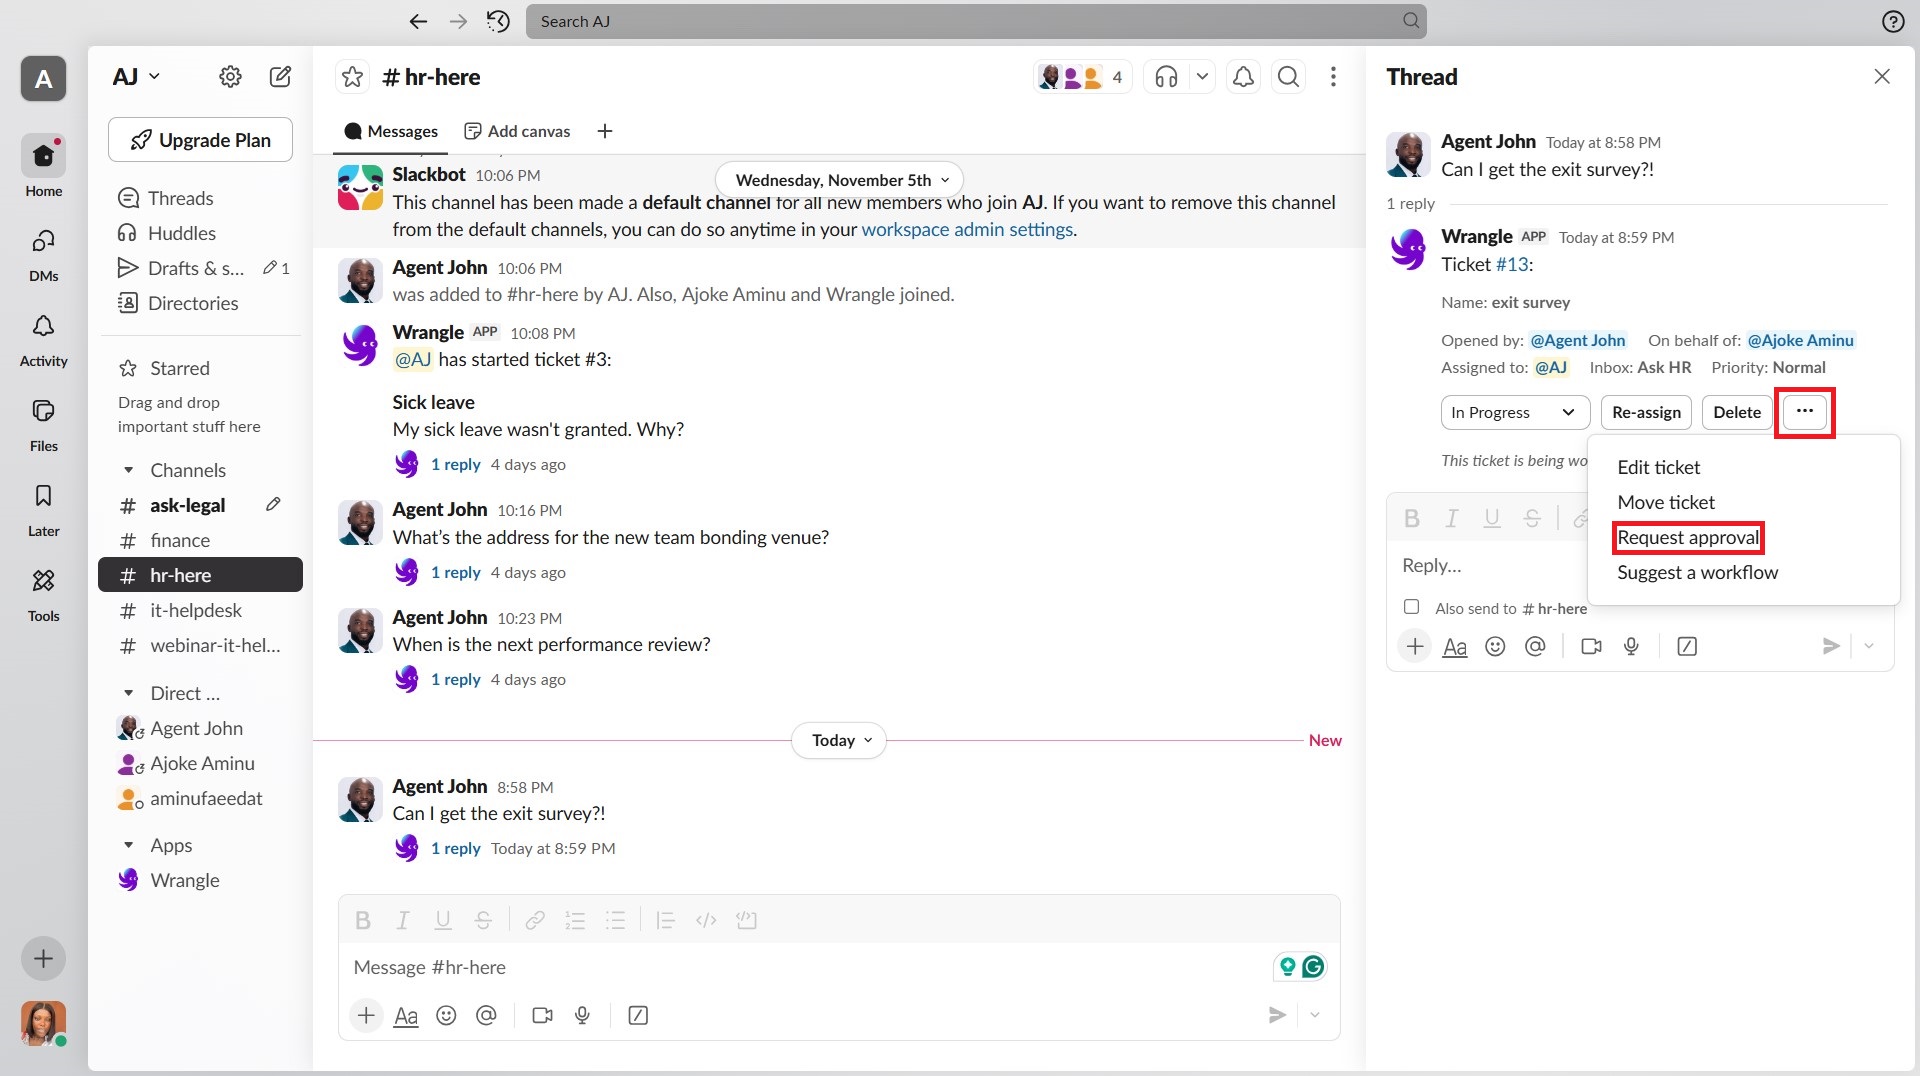1920x1076 pixels.
Task: Record a video clip in thread reply
Action: coord(1591,647)
